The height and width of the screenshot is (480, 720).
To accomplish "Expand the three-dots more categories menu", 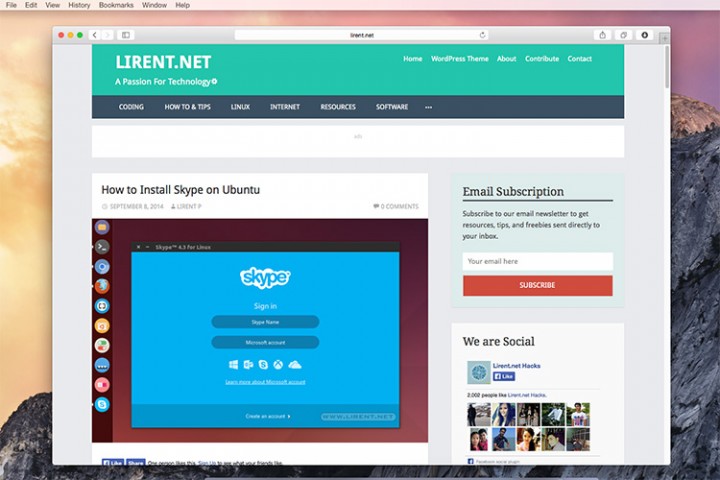I will click(x=428, y=107).
